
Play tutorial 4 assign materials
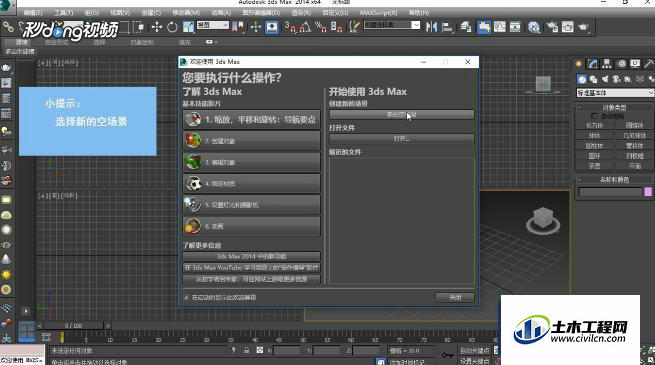(251, 183)
